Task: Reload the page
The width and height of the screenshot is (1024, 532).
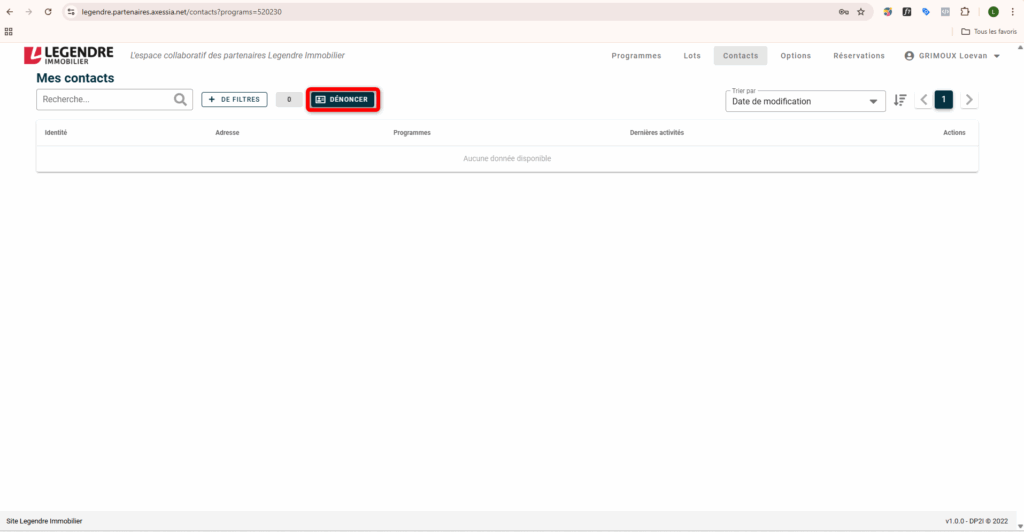Action: pos(47,11)
